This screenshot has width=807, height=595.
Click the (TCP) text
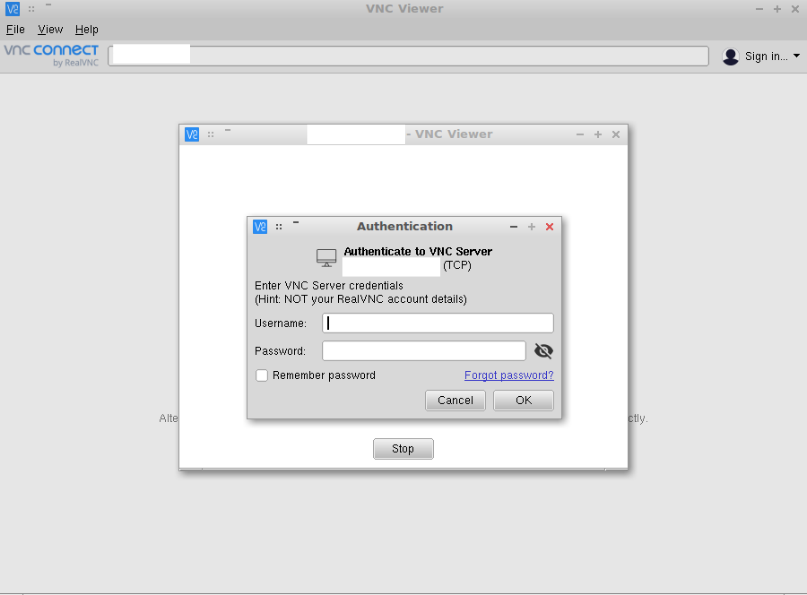[x=457, y=265]
